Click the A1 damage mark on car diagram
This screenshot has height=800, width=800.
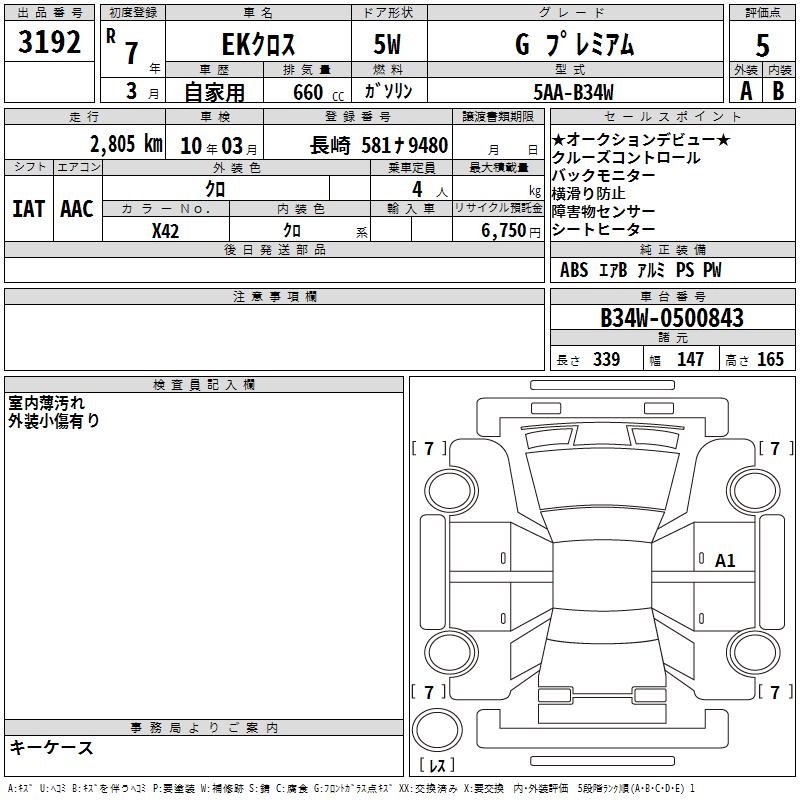click(x=725, y=561)
